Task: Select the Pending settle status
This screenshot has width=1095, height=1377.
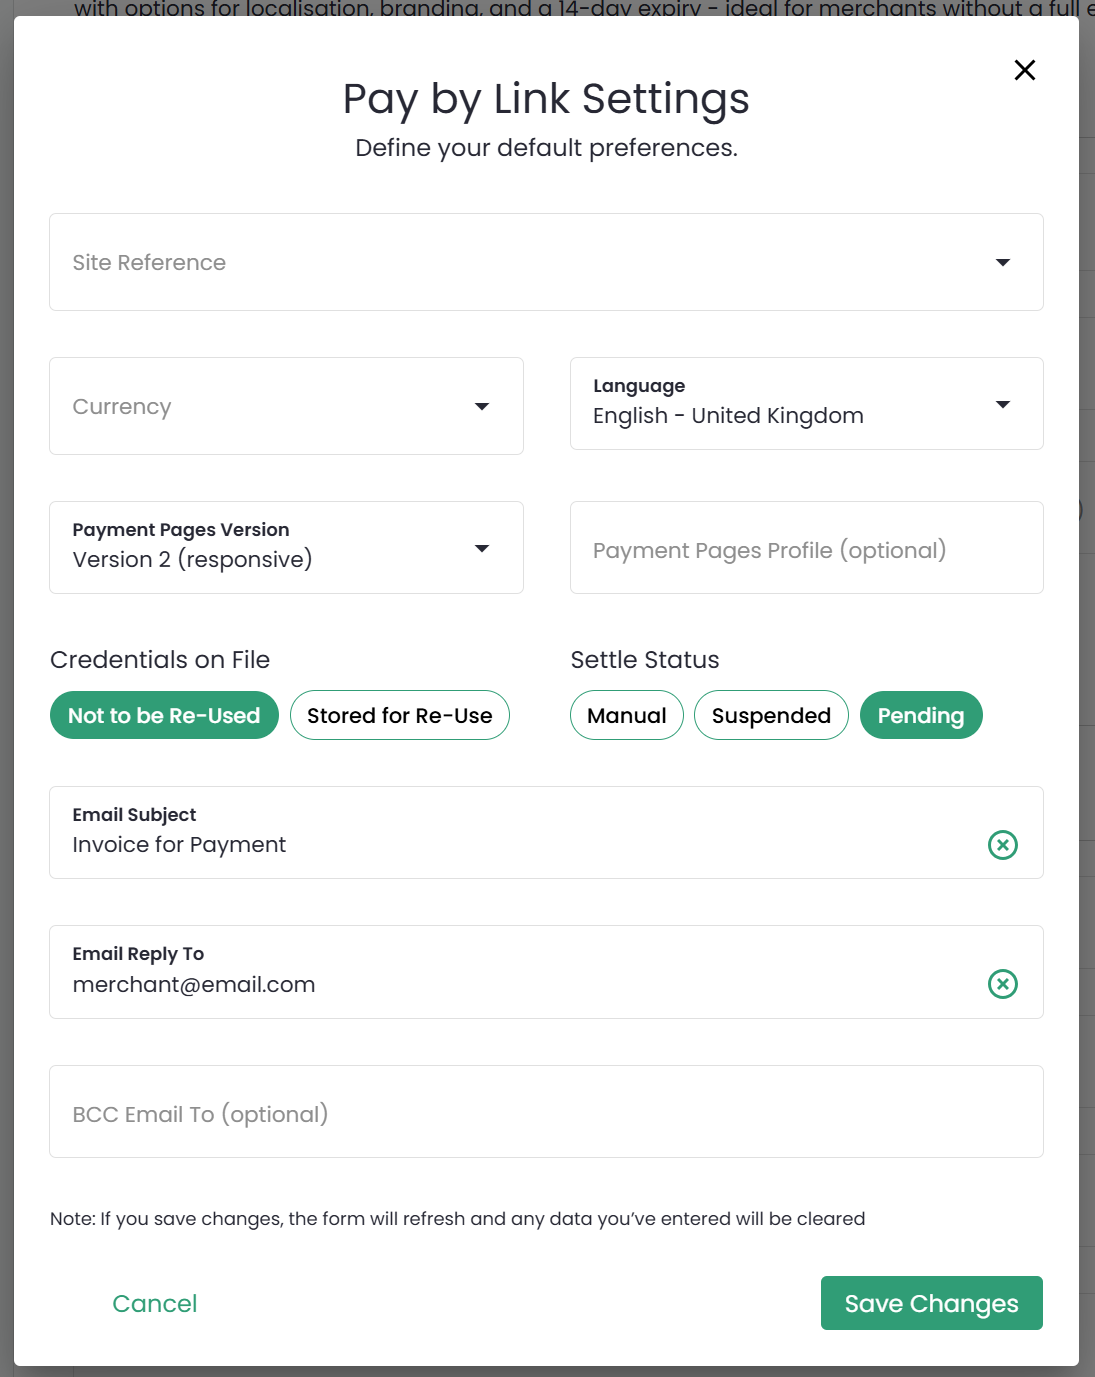Action: pyautogui.click(x=920, y=715)
